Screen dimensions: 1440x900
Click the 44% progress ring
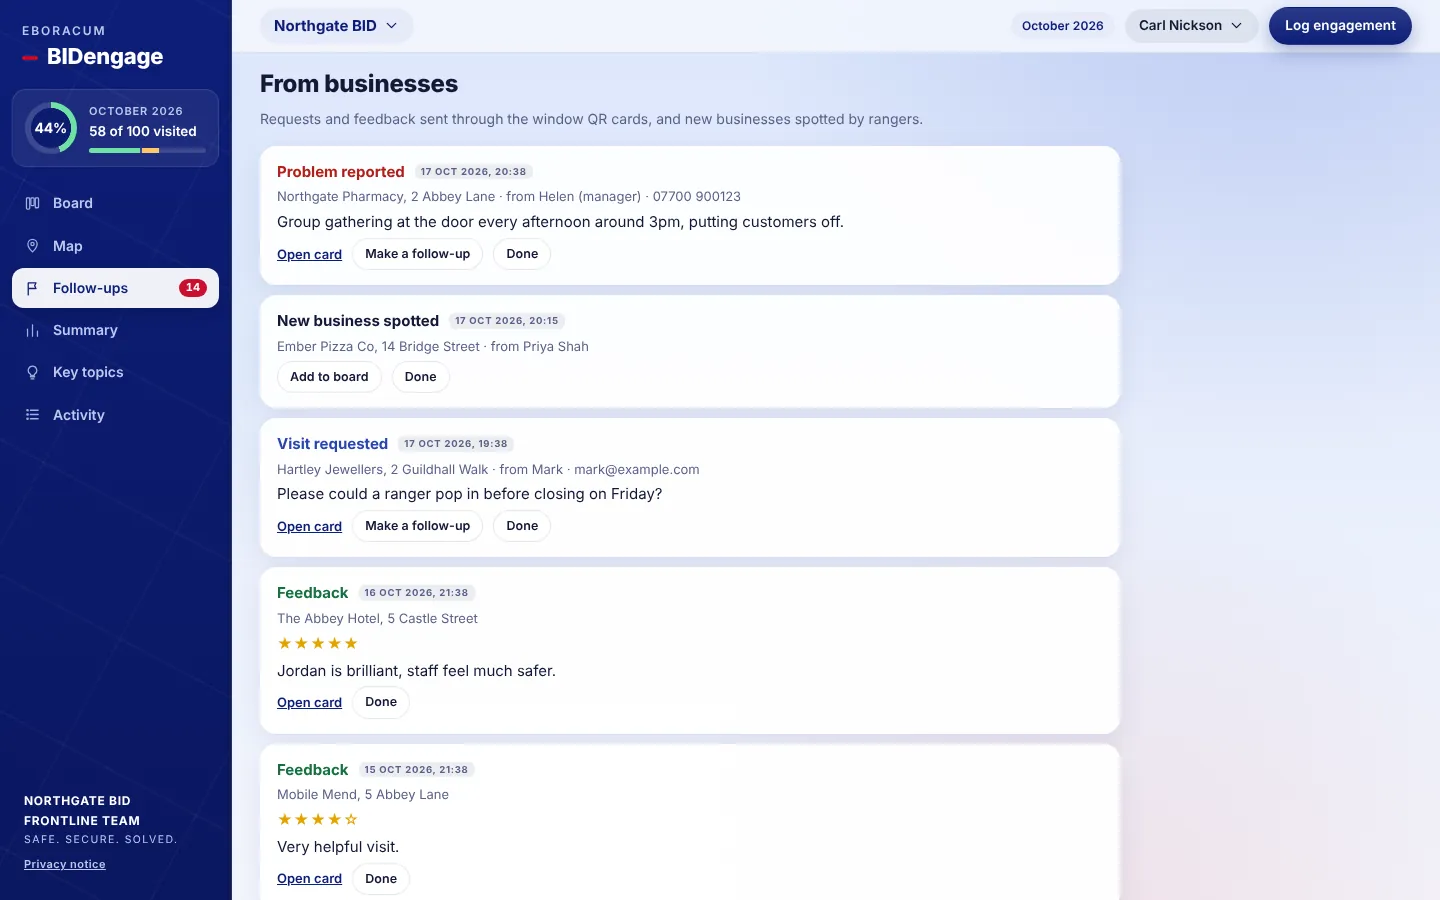point(51,128)
